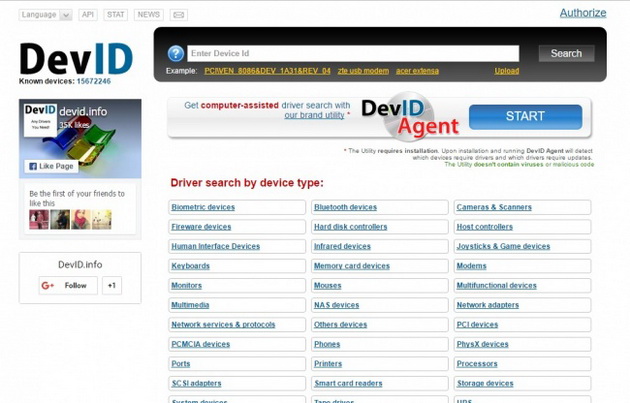Open the STAT menu item

tap(116, 15)
